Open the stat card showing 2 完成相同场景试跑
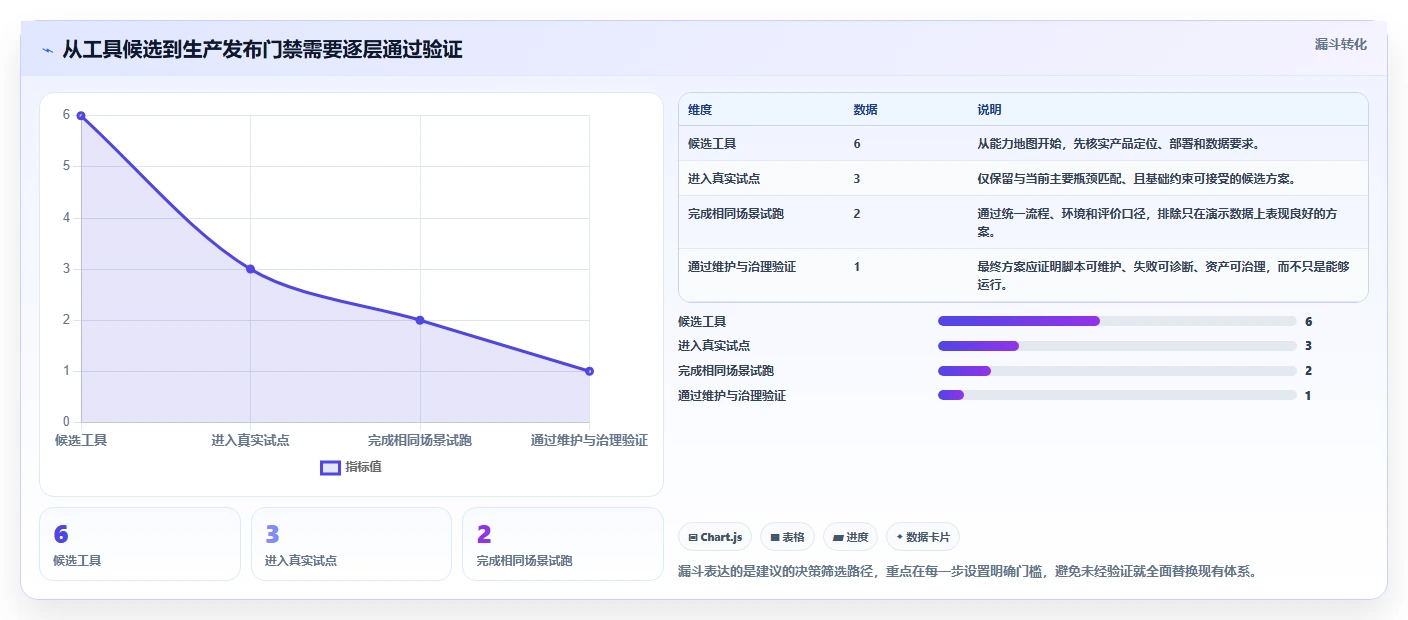Image resolution: width=1408 pixels, height=620 pixels. [563, 544]
